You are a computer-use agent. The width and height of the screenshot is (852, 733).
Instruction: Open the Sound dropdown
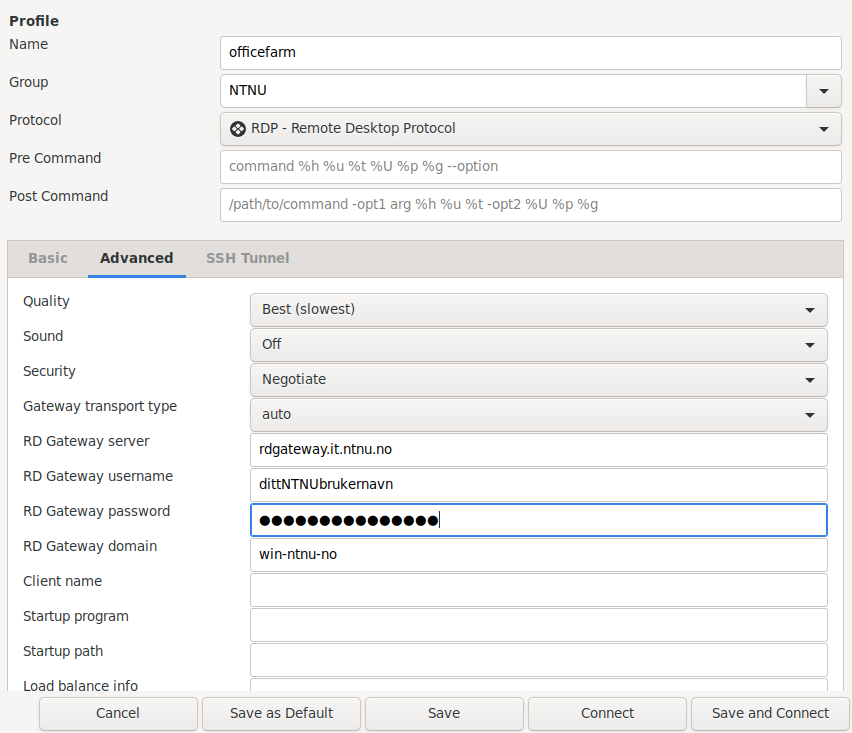point(538,344)
